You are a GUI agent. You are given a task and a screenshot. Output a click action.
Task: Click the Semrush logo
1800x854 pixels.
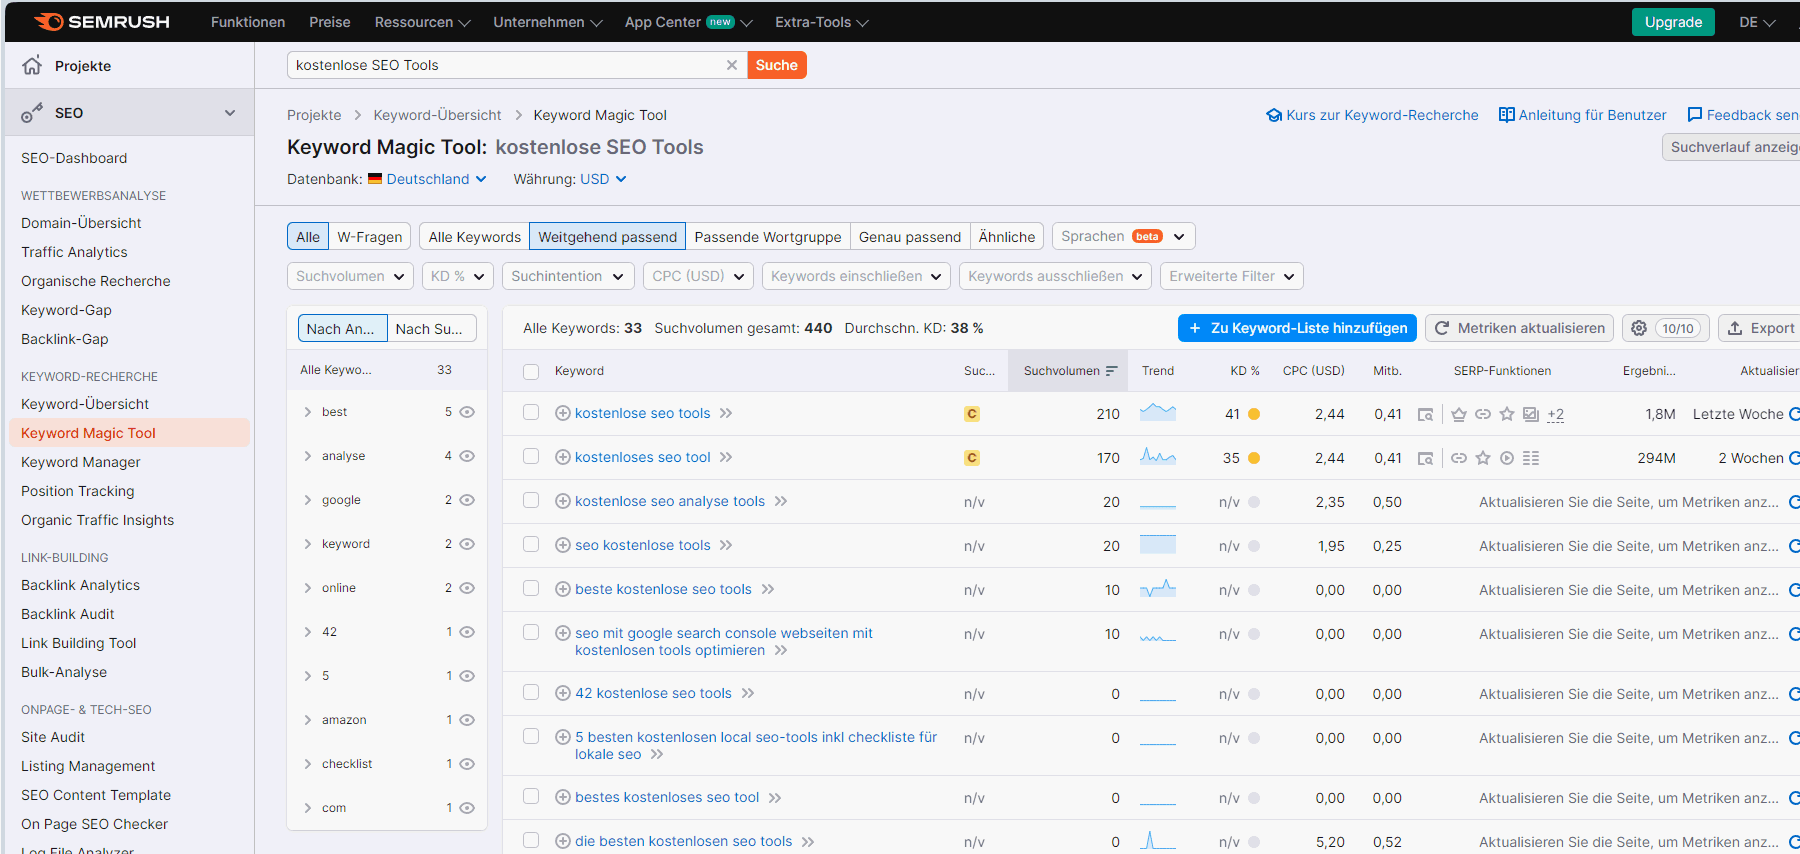coord(102,22)
